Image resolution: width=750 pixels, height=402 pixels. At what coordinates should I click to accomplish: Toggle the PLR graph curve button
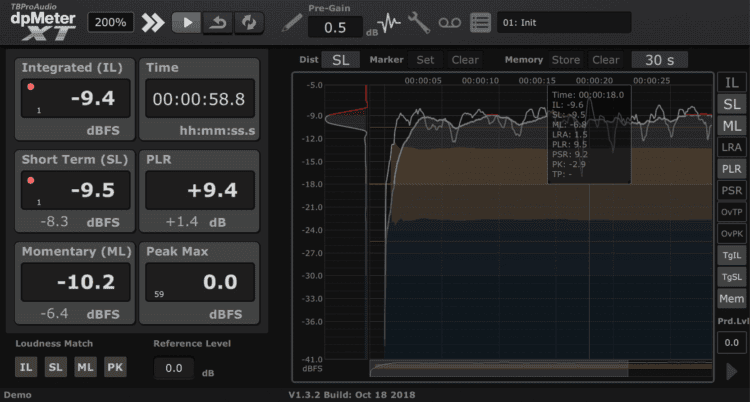[x=732, y=168]
